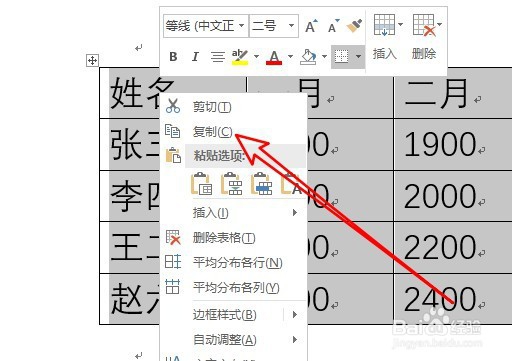Open the borders dropdown arrow
The image size is (512, 361).
point(358,56)
